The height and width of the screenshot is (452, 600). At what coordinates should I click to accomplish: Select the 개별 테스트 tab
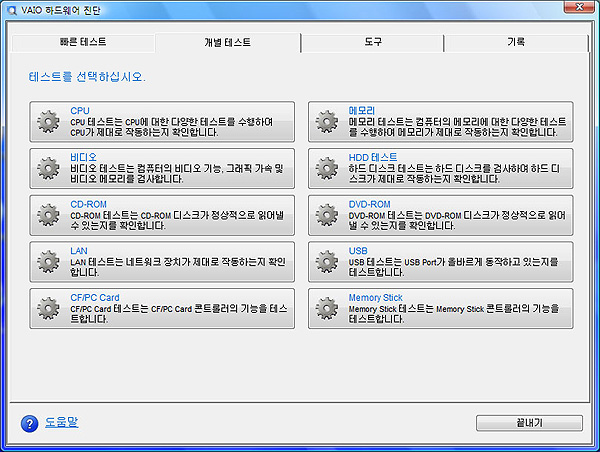pos(227,42)
